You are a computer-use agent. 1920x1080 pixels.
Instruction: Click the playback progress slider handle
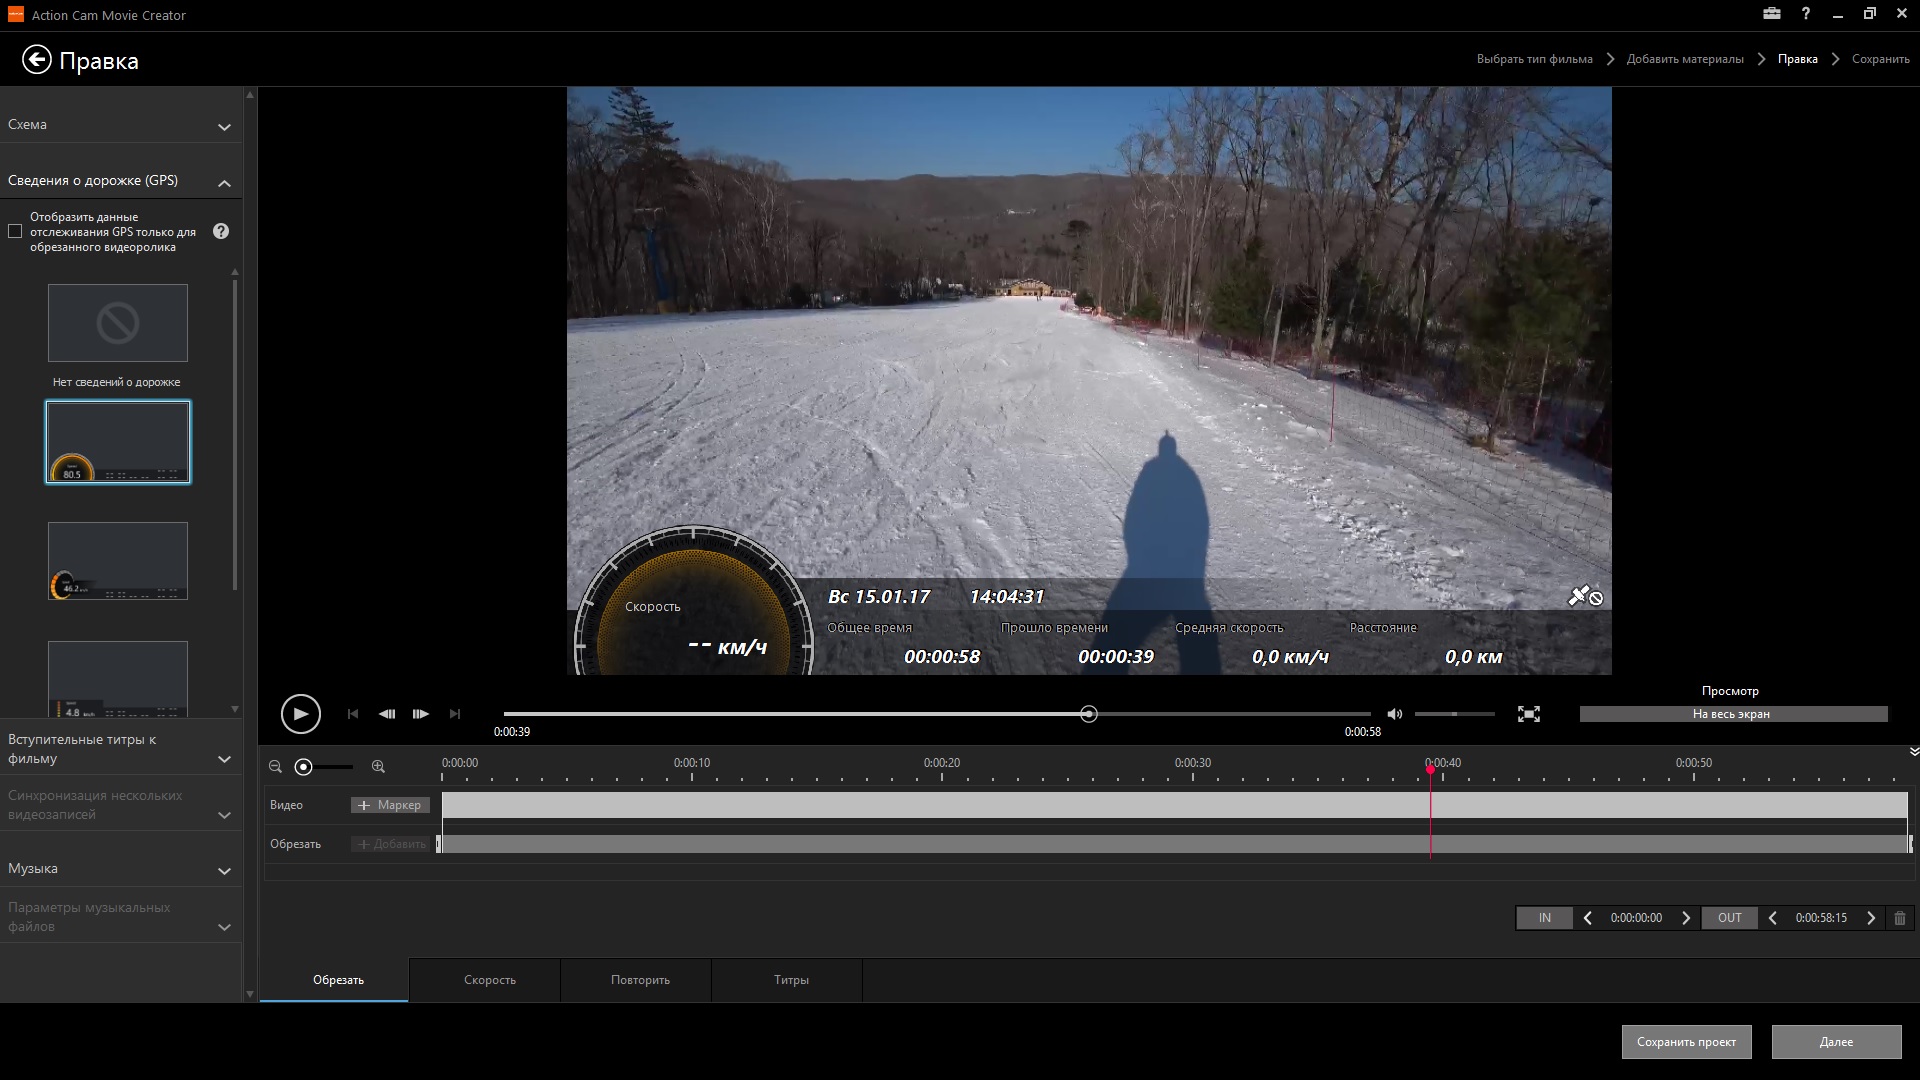coord(1089,714)
